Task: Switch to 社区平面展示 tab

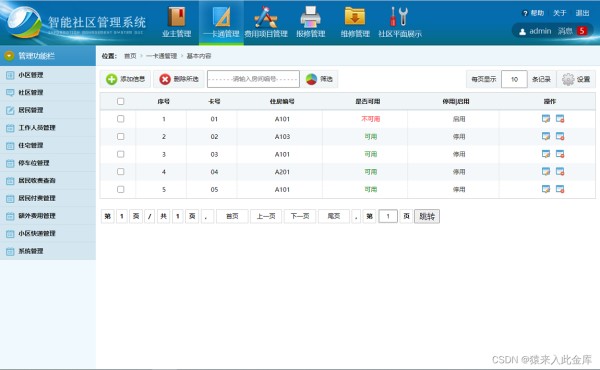Action: [x=400, y=22]
